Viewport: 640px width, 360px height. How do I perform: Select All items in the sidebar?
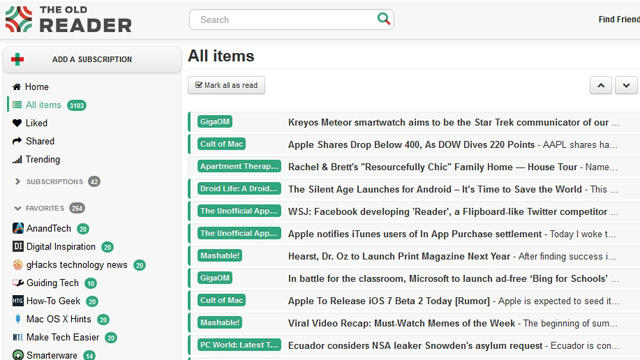(x=43, y=105)
